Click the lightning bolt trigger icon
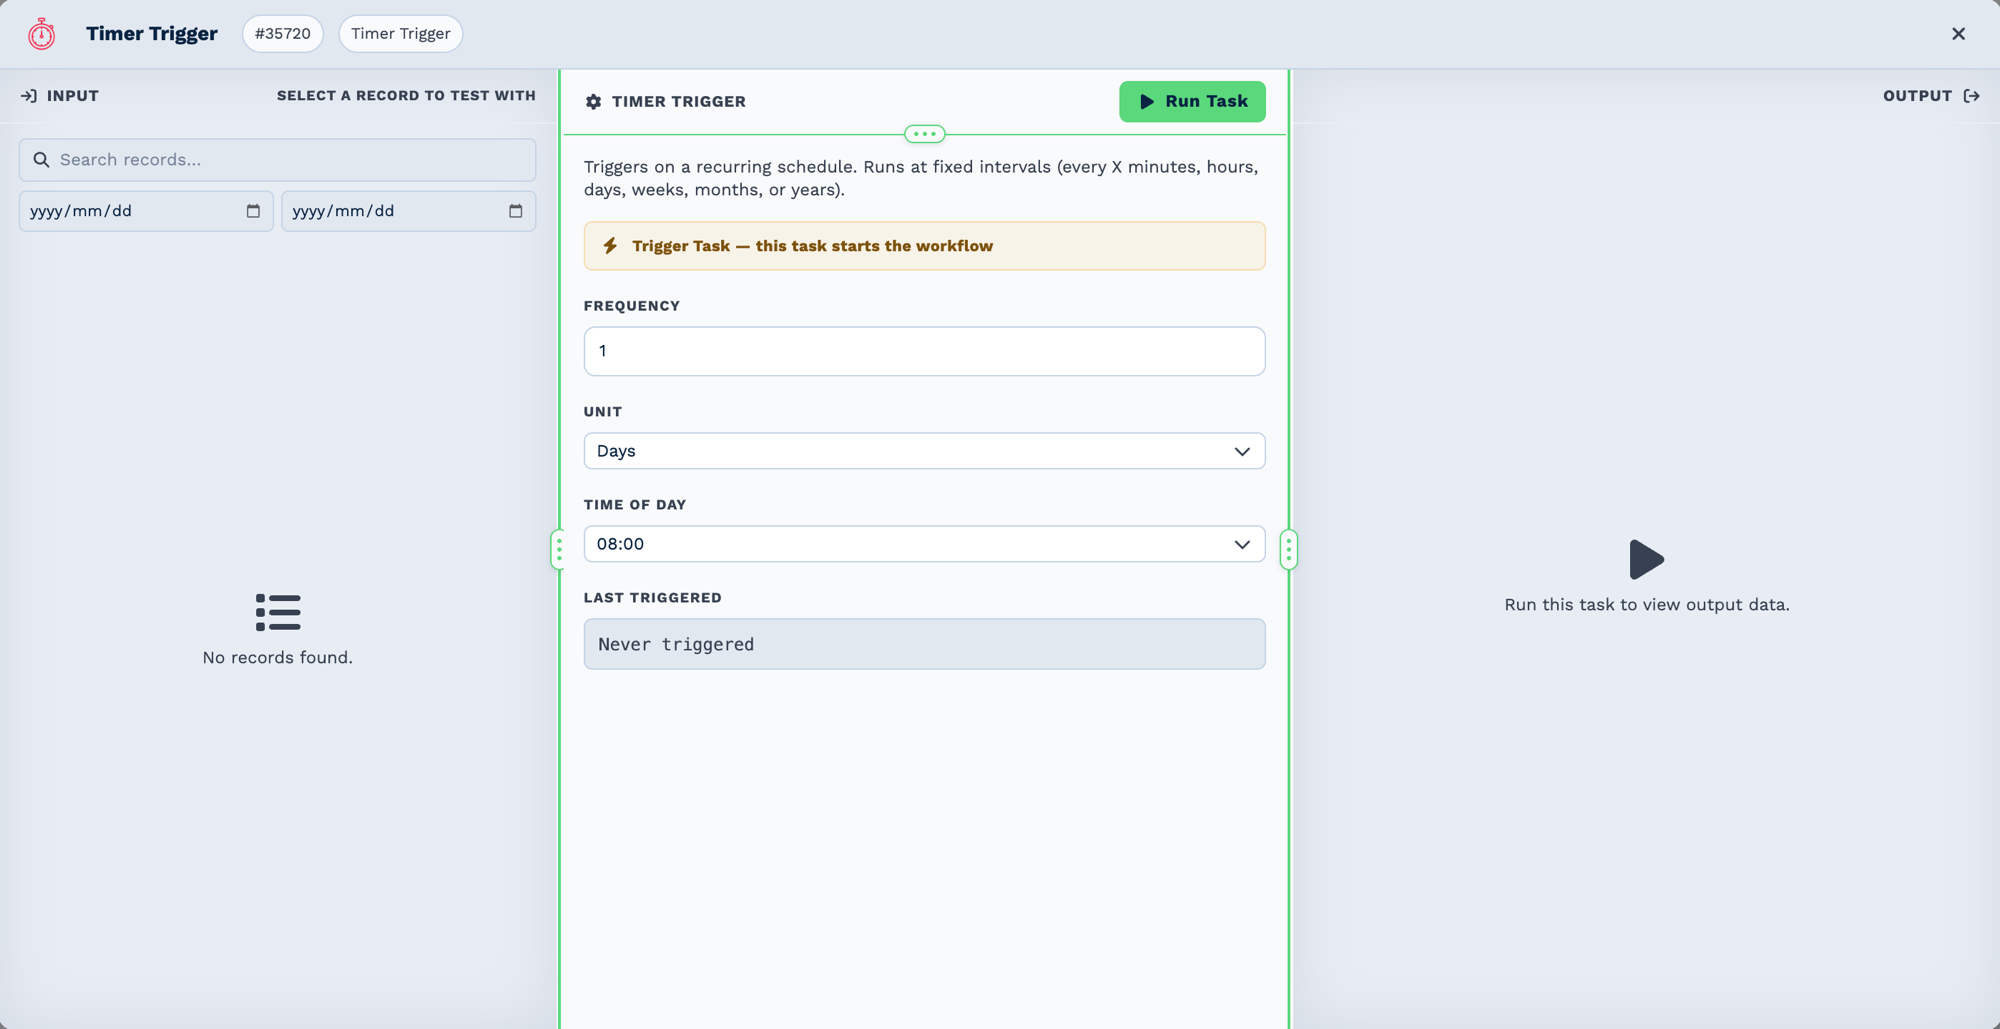The image size is (2000, 1029). 610,246
